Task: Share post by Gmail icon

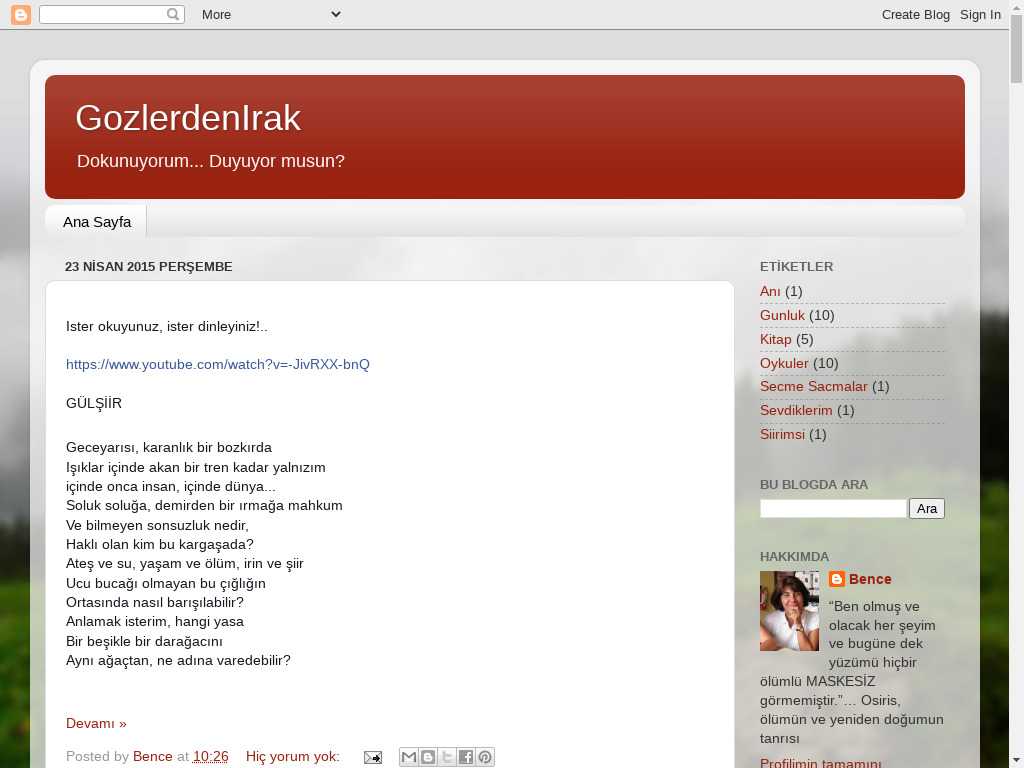Action: pos(408,757)
